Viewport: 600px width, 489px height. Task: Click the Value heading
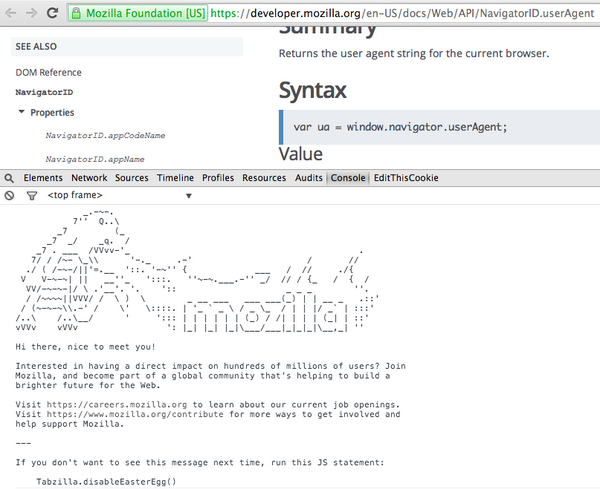301,154
